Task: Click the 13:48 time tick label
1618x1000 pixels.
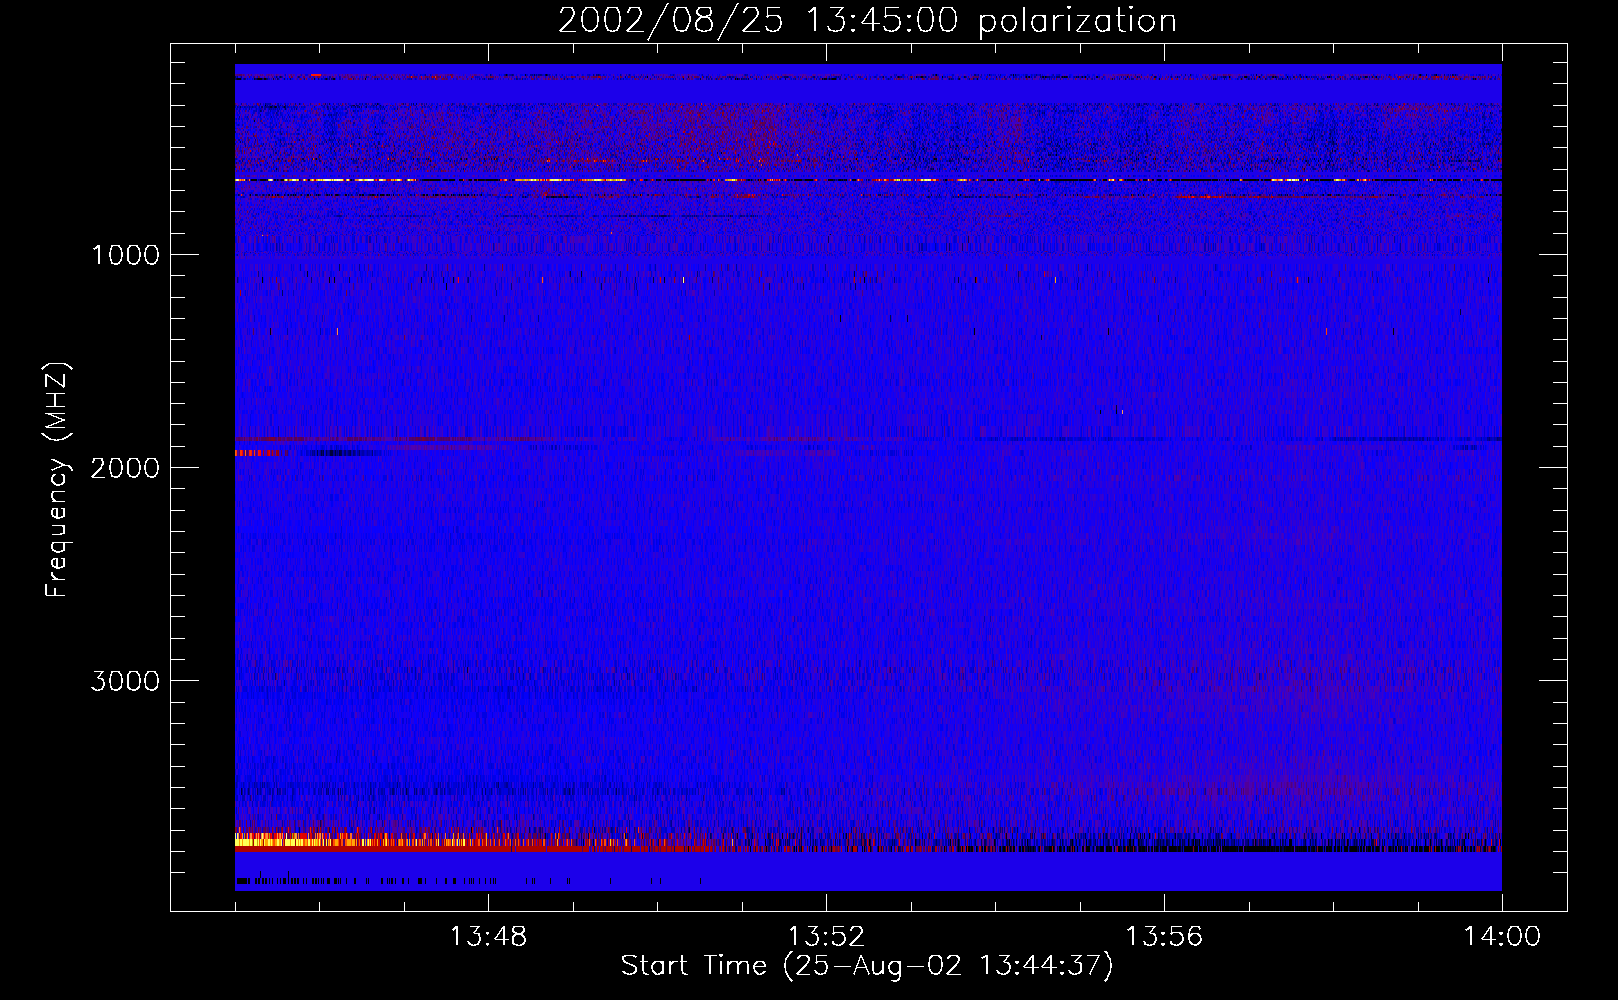Action: (488, 937)
